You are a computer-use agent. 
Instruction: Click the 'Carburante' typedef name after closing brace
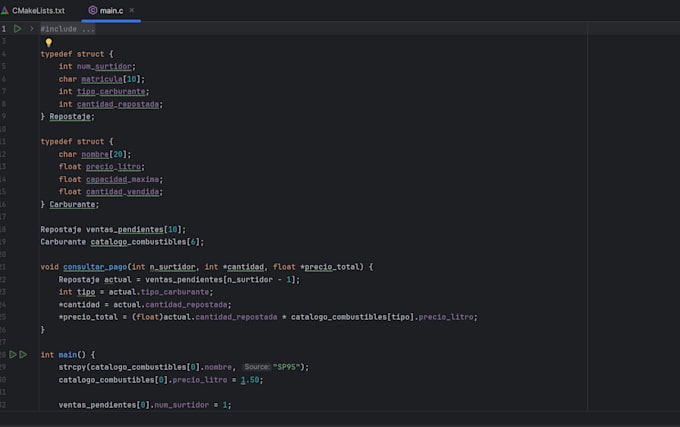72,204
